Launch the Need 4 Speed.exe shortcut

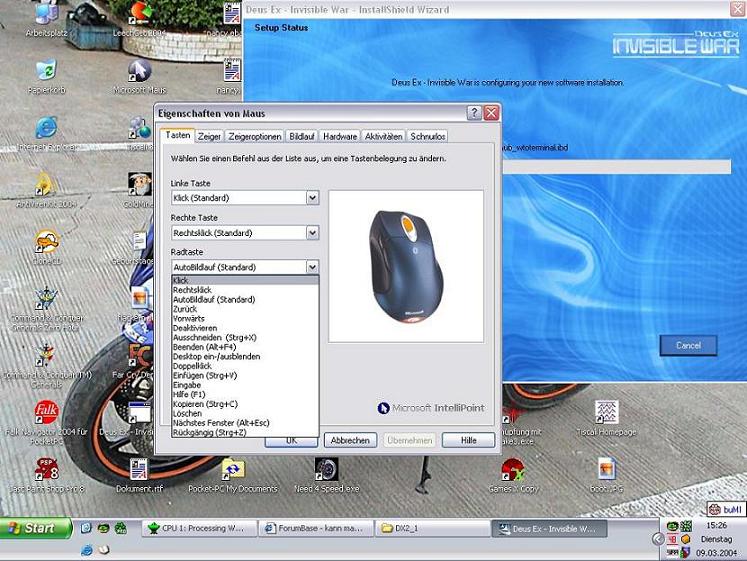click(x=326, y=474)
